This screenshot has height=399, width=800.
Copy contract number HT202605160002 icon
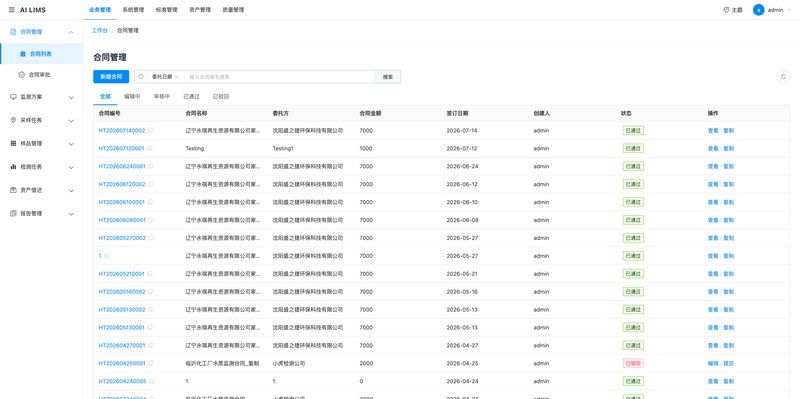pyautogui.click(x=151, y=292)
